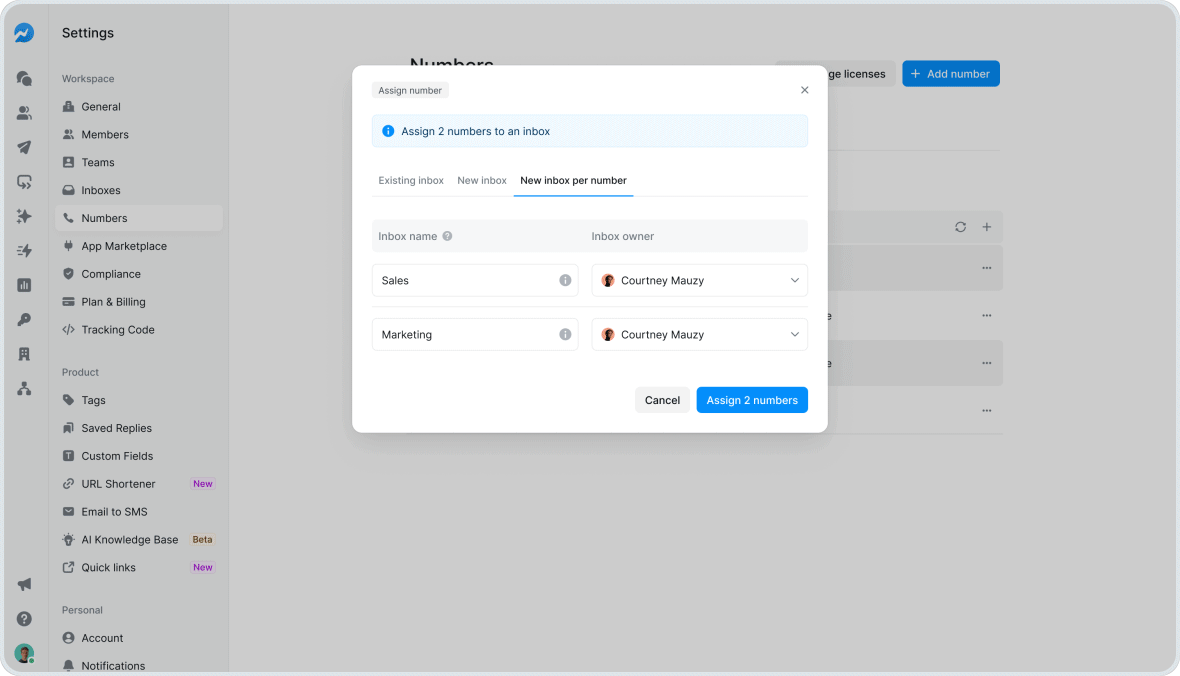
Task: Click the AI sparkles icon in the sidebar
Action: [x=23, y=216]
